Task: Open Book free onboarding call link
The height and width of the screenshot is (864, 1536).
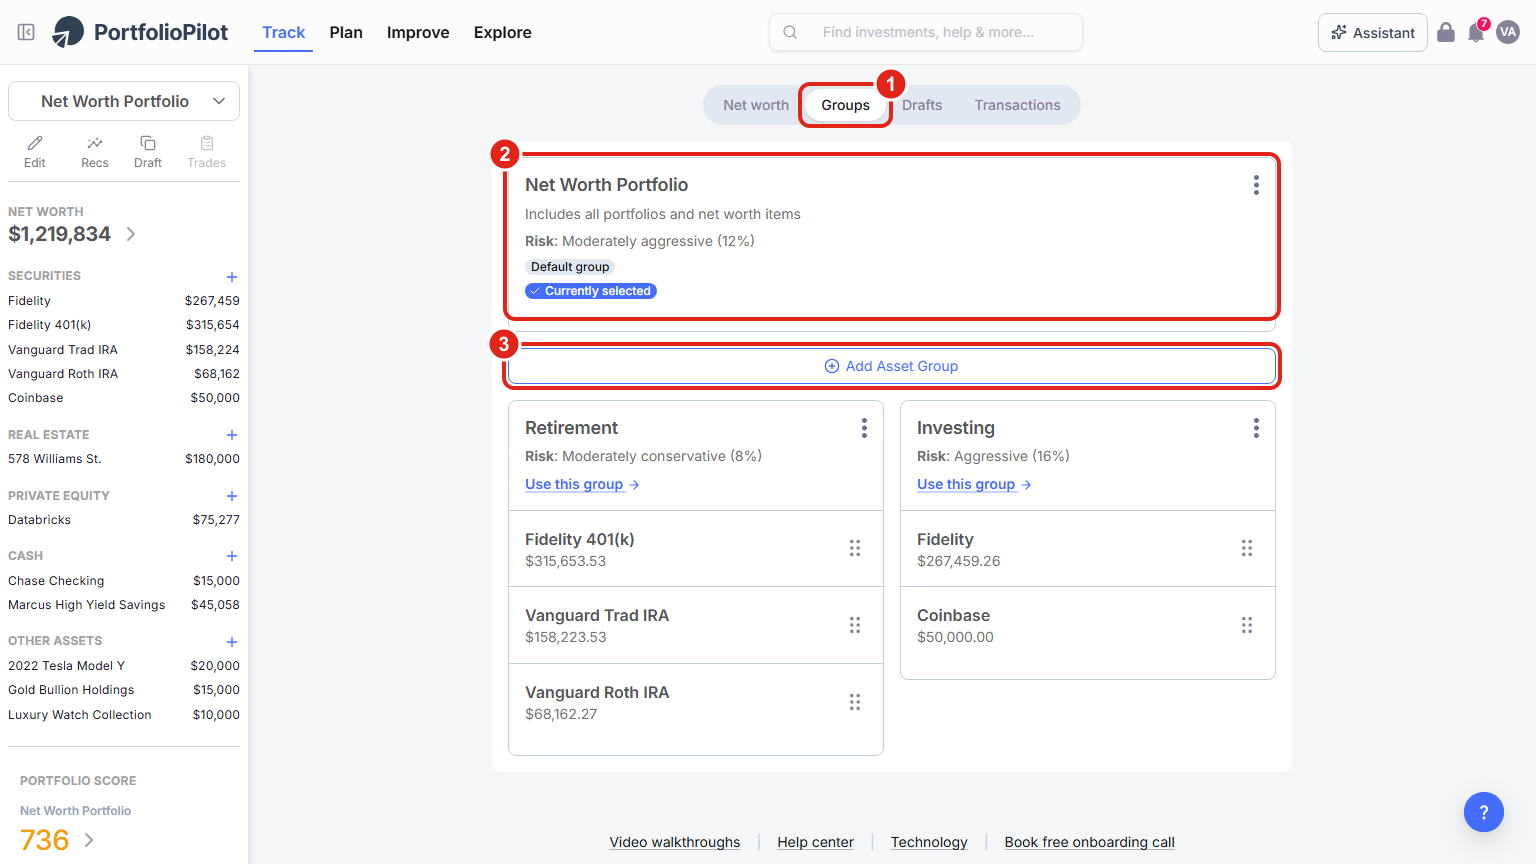Action: [1090, 842]
